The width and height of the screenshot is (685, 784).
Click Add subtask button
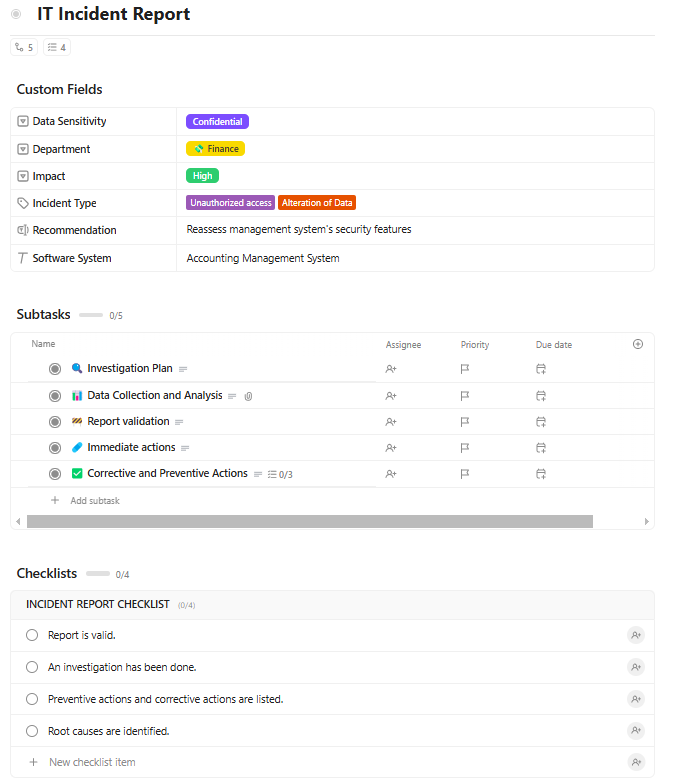pyautogui.click(x=94, y=500)
